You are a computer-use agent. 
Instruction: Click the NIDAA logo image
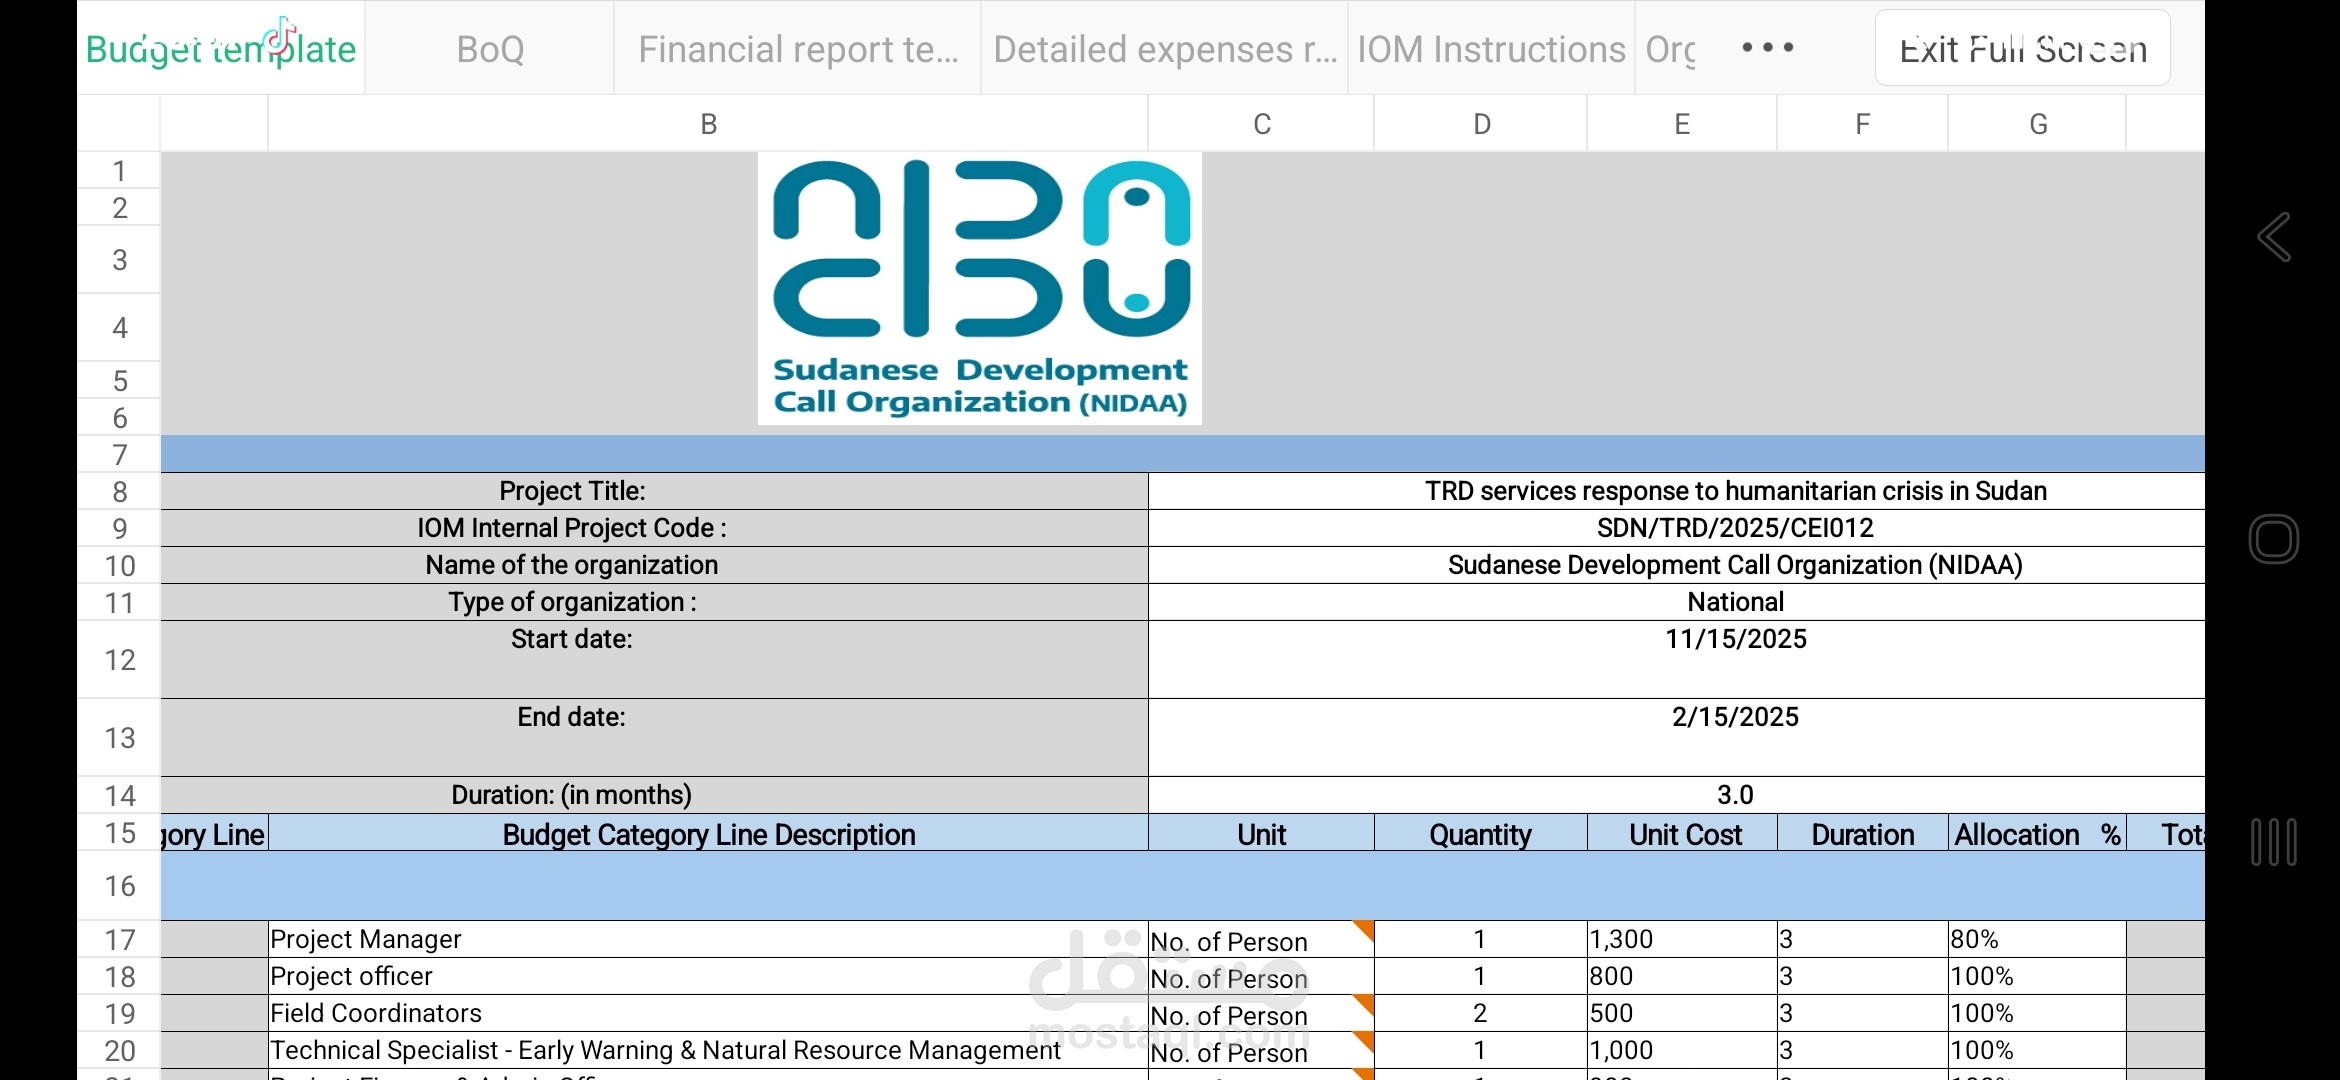pos(980,289)
